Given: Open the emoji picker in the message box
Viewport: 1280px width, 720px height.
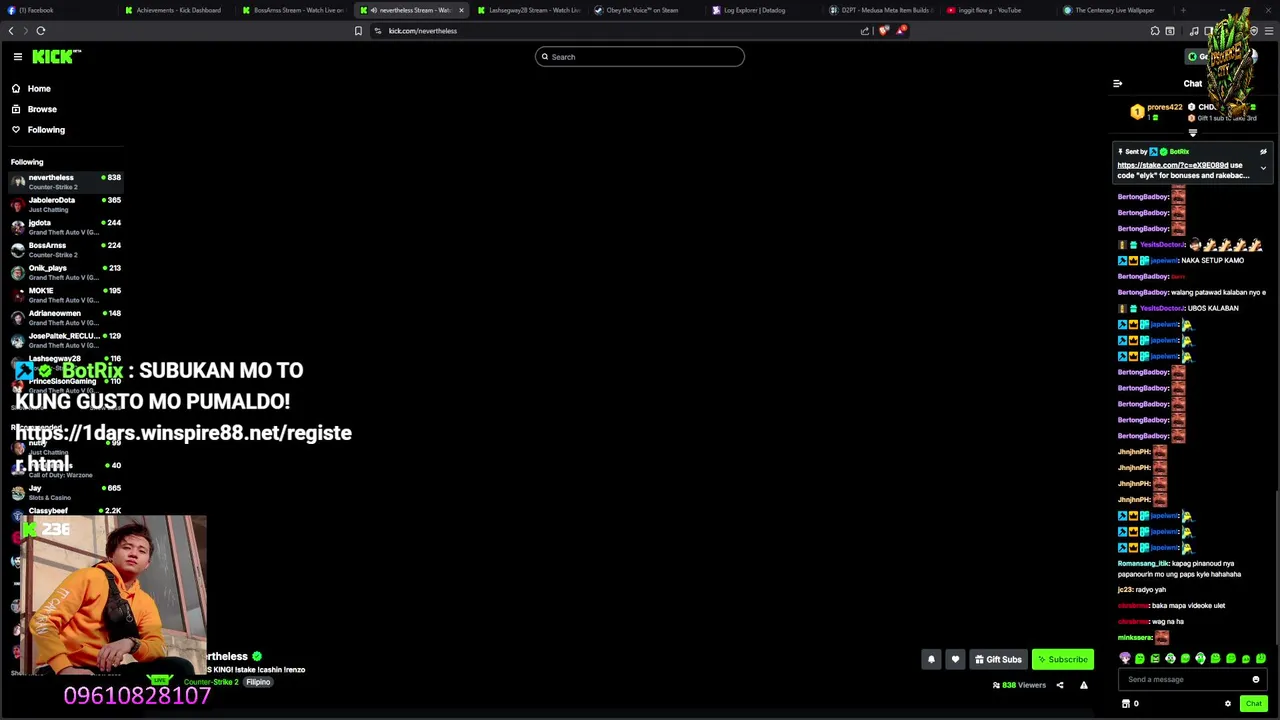Looking at the screenshot, I should pos(1256,680).
